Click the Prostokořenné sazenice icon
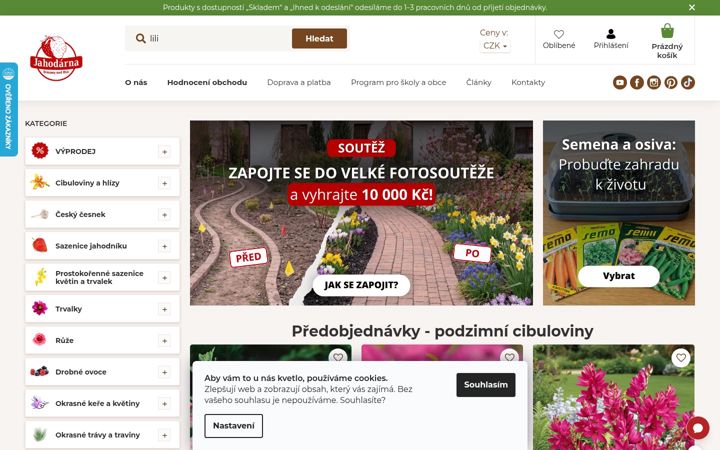This screenshot has height=450, width=720. (x=40, y=277)
